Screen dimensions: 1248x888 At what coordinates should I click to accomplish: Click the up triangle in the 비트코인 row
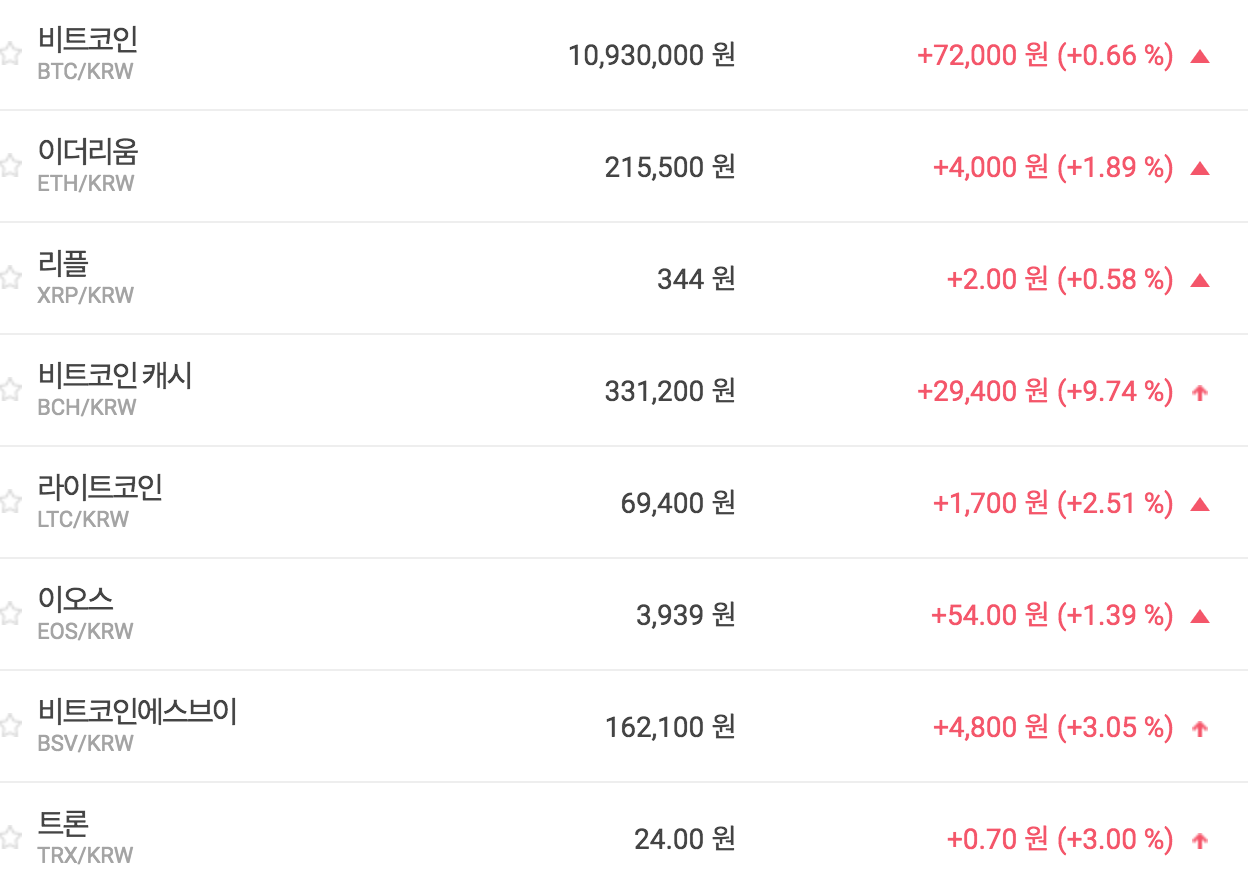click(1200, 56)
